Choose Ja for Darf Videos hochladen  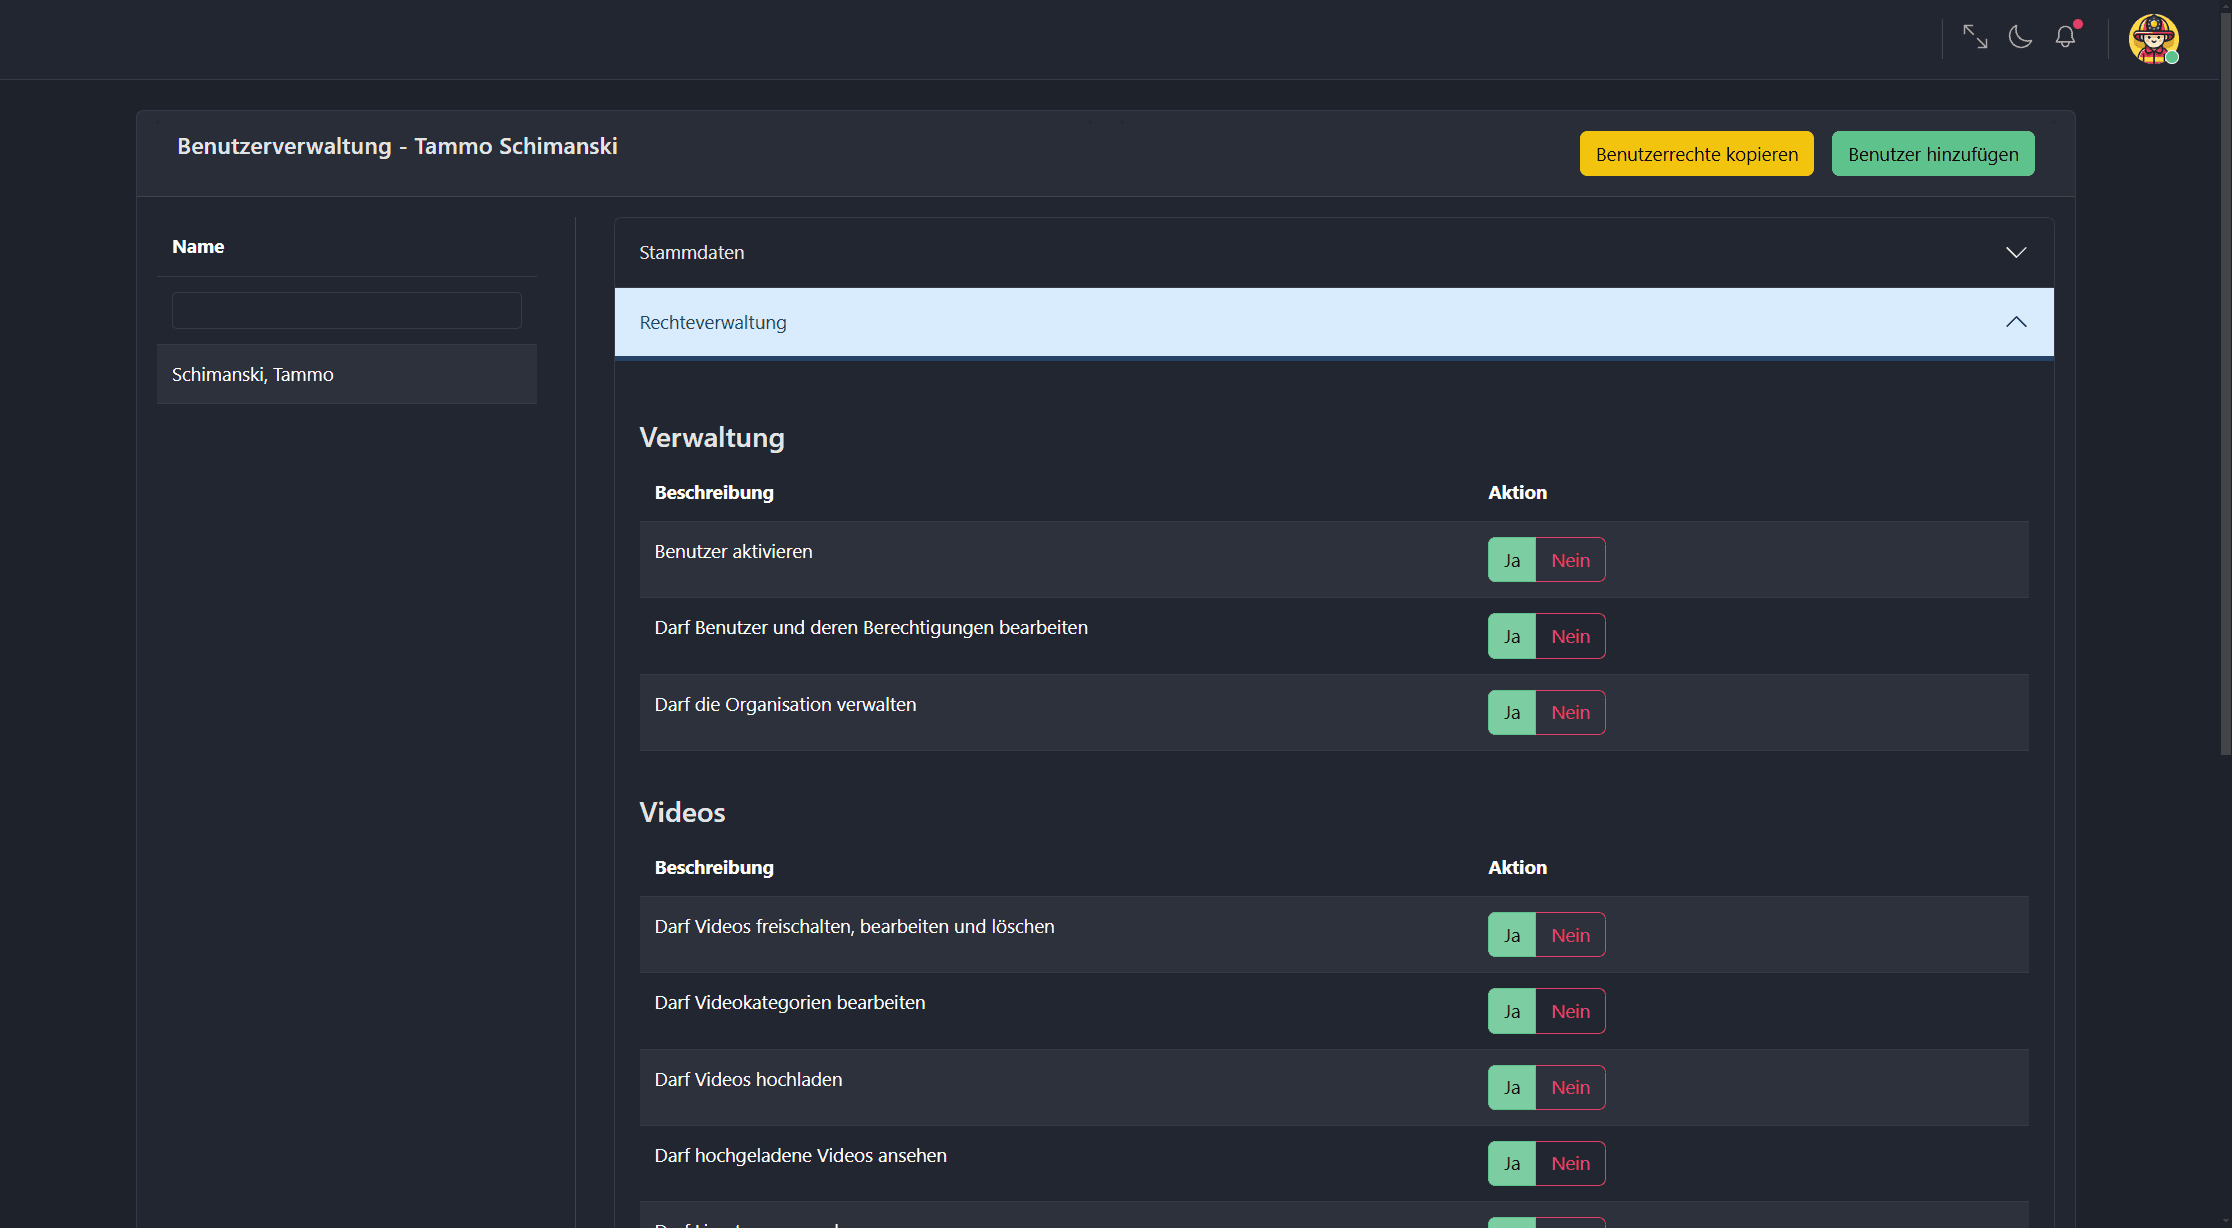(x=1511, y=1088)
